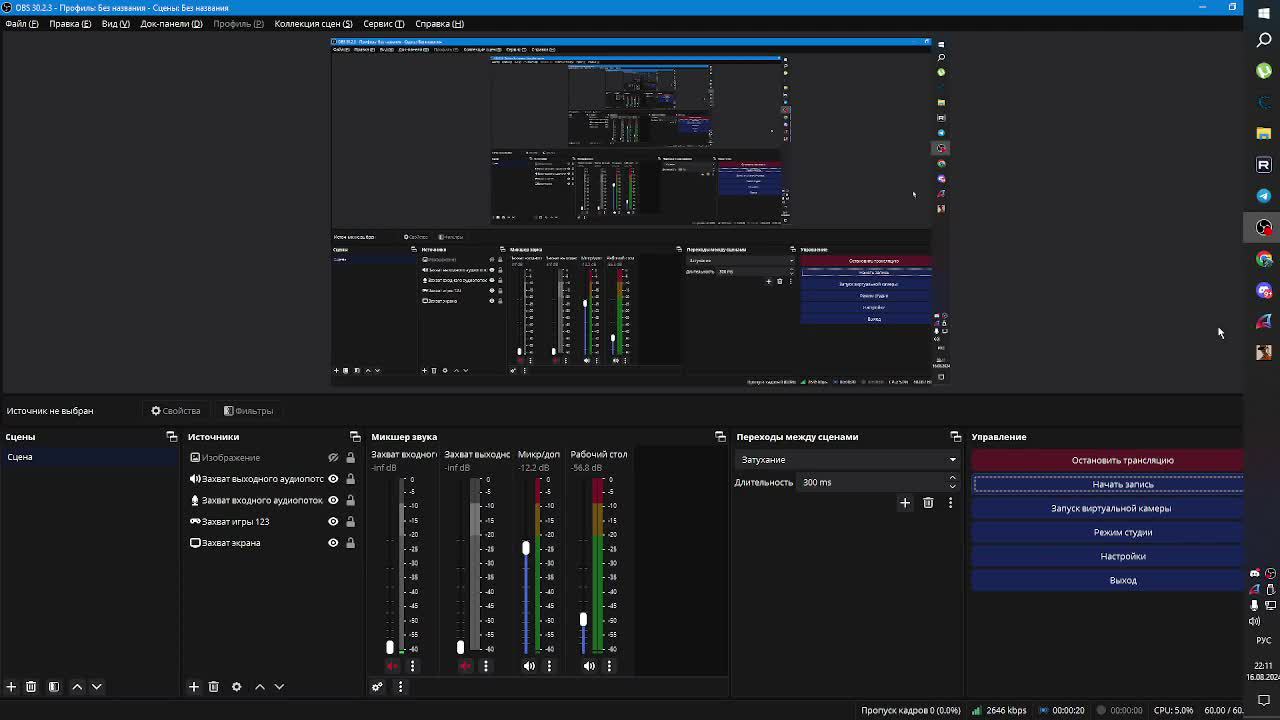Open the Затухание transition dropdown
Viewport: 1280px width, 720px height.
pyautogui.click(x=848, y=460)
